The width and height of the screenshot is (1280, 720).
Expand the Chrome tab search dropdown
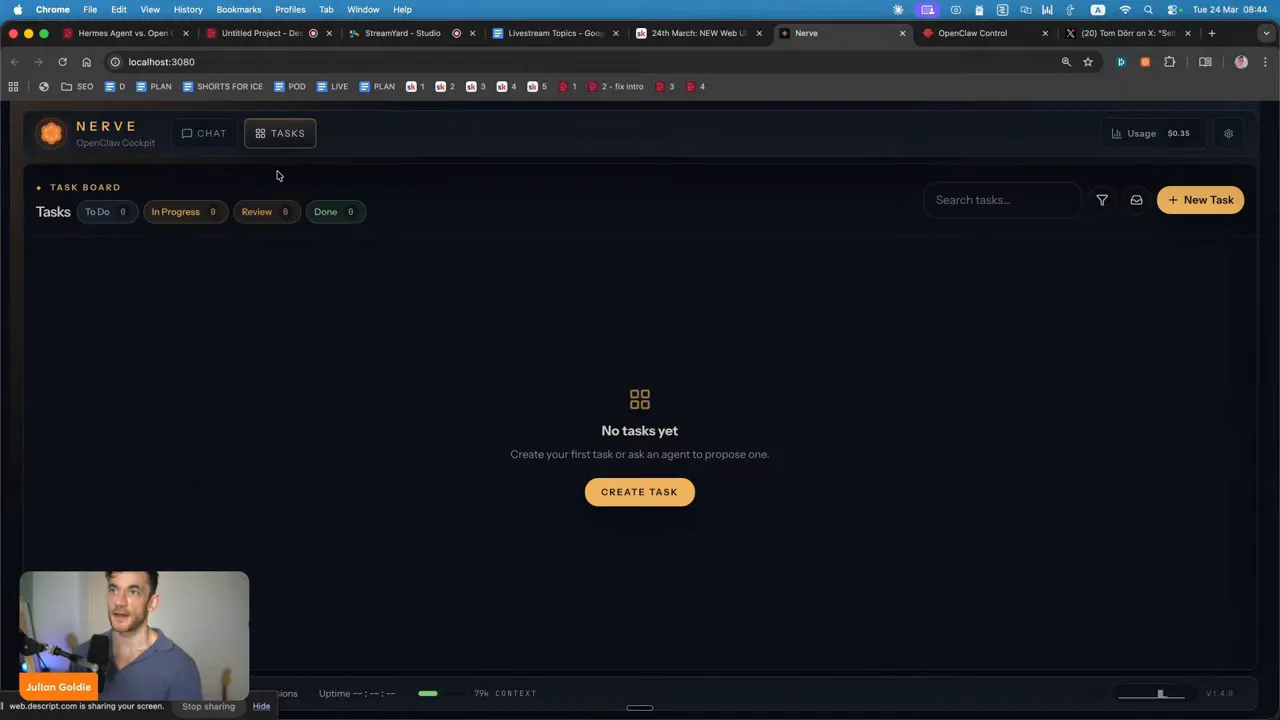[x=1265, y=33]
